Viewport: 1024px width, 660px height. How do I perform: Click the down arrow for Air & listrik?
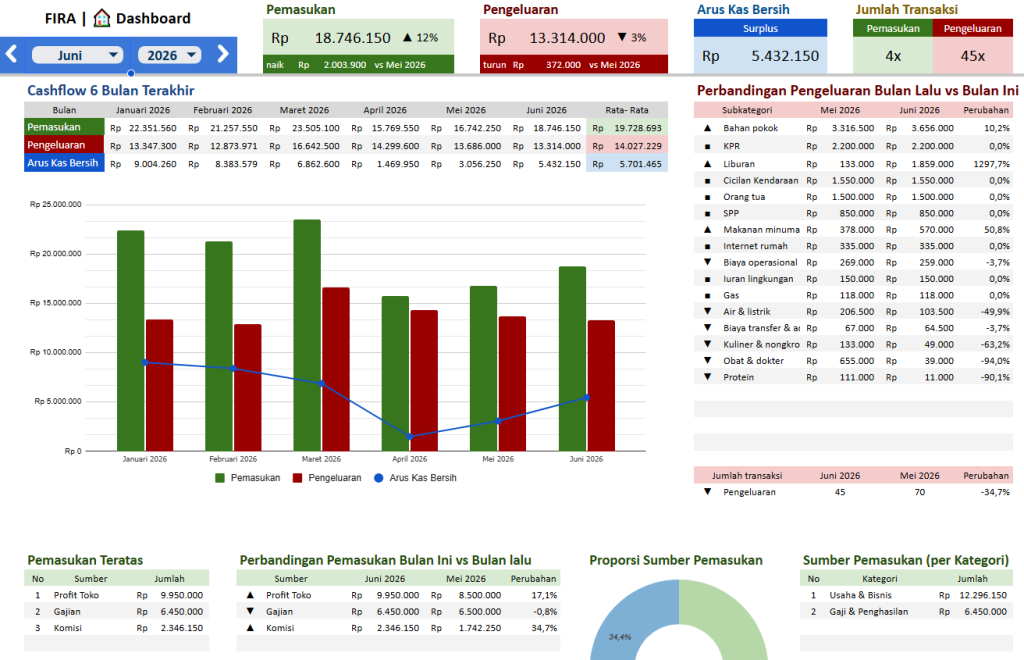click(707, 311)
